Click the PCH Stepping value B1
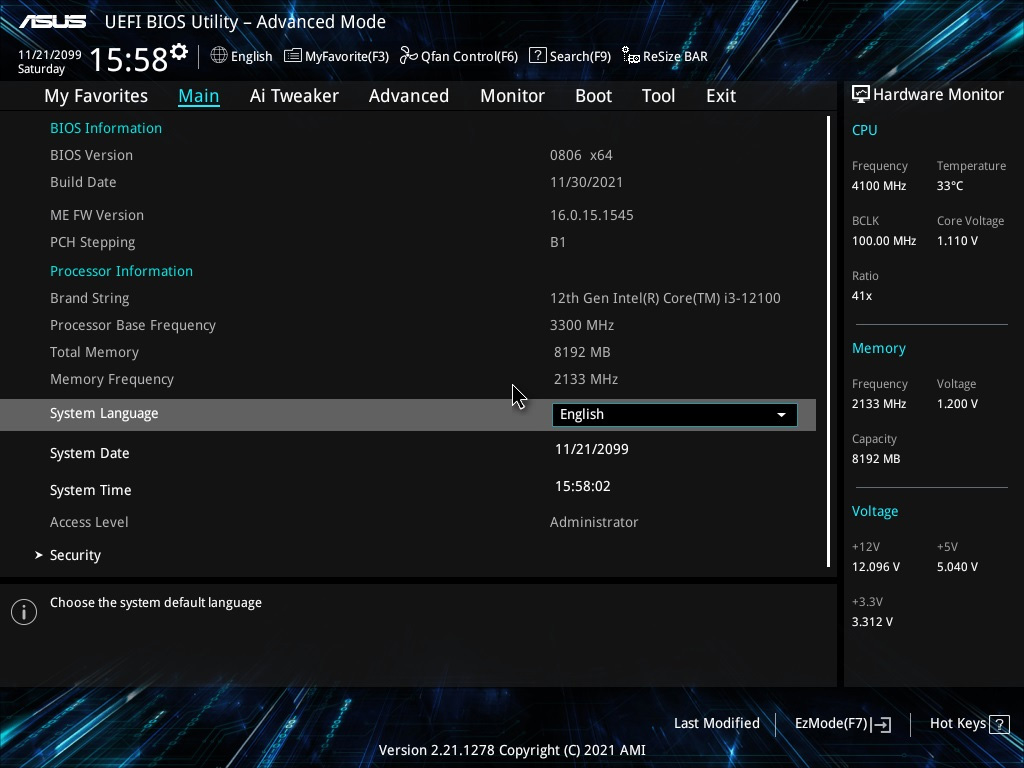The image size is (1024, 768). click(558, 242)
